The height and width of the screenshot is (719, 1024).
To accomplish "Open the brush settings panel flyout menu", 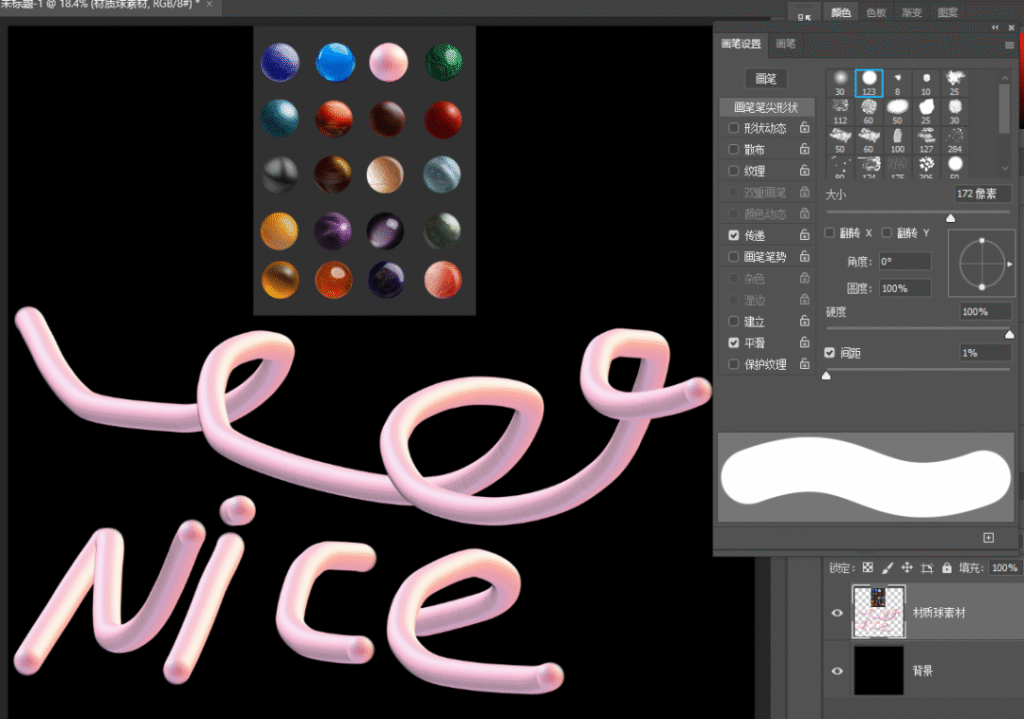I will tap(1009, 45).
